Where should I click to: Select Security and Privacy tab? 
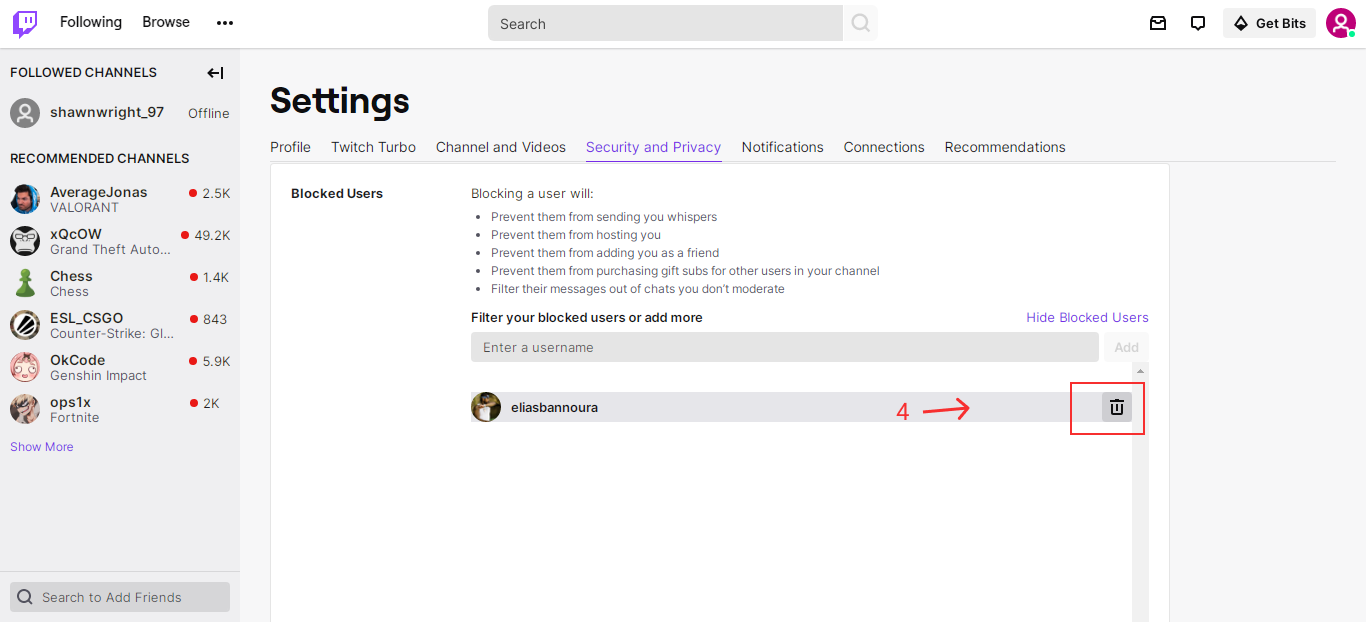click(653, 147)
